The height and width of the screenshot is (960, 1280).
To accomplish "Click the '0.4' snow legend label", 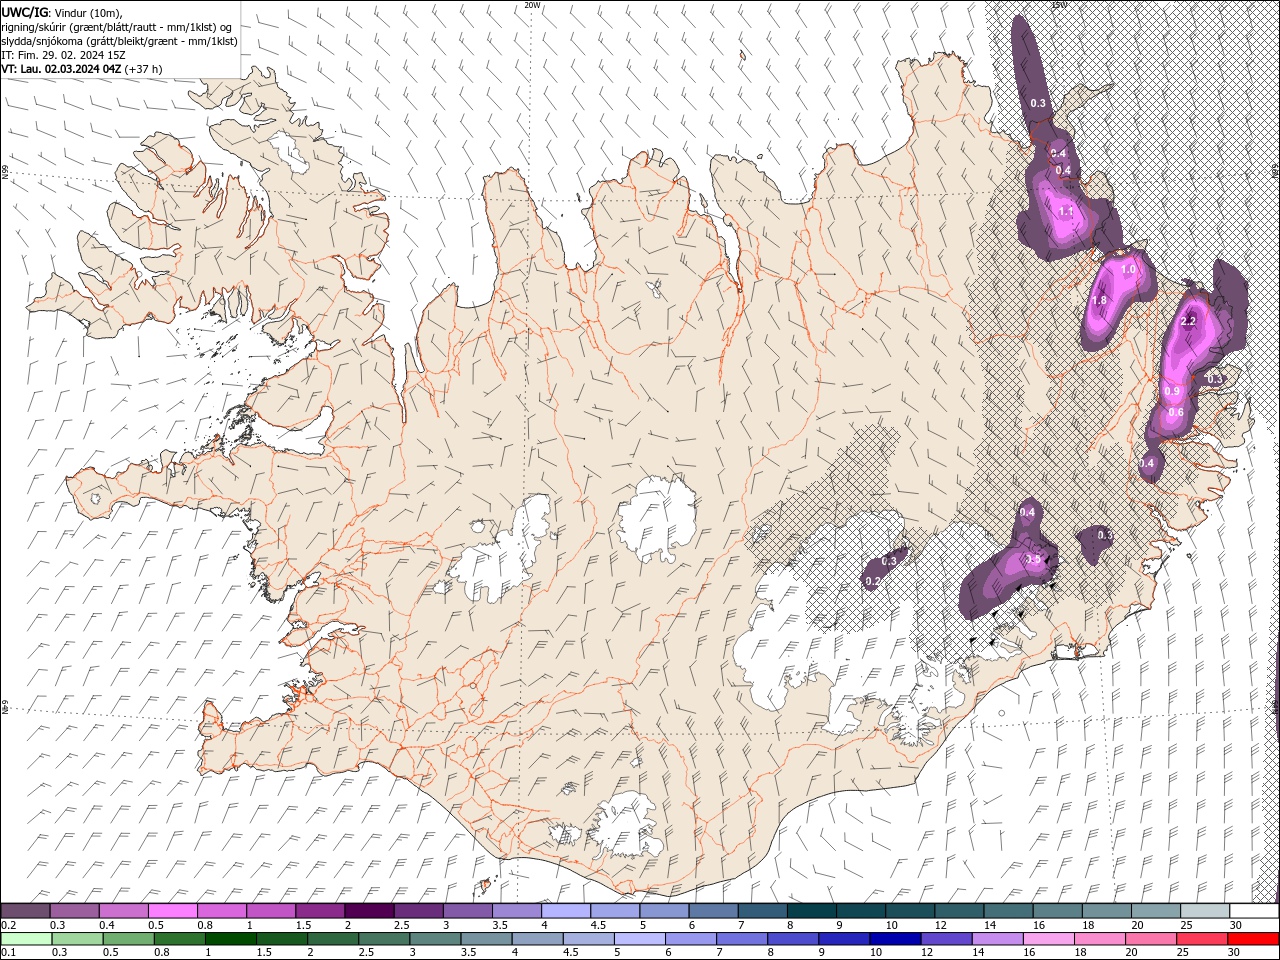I will click(x=107, y=925).
